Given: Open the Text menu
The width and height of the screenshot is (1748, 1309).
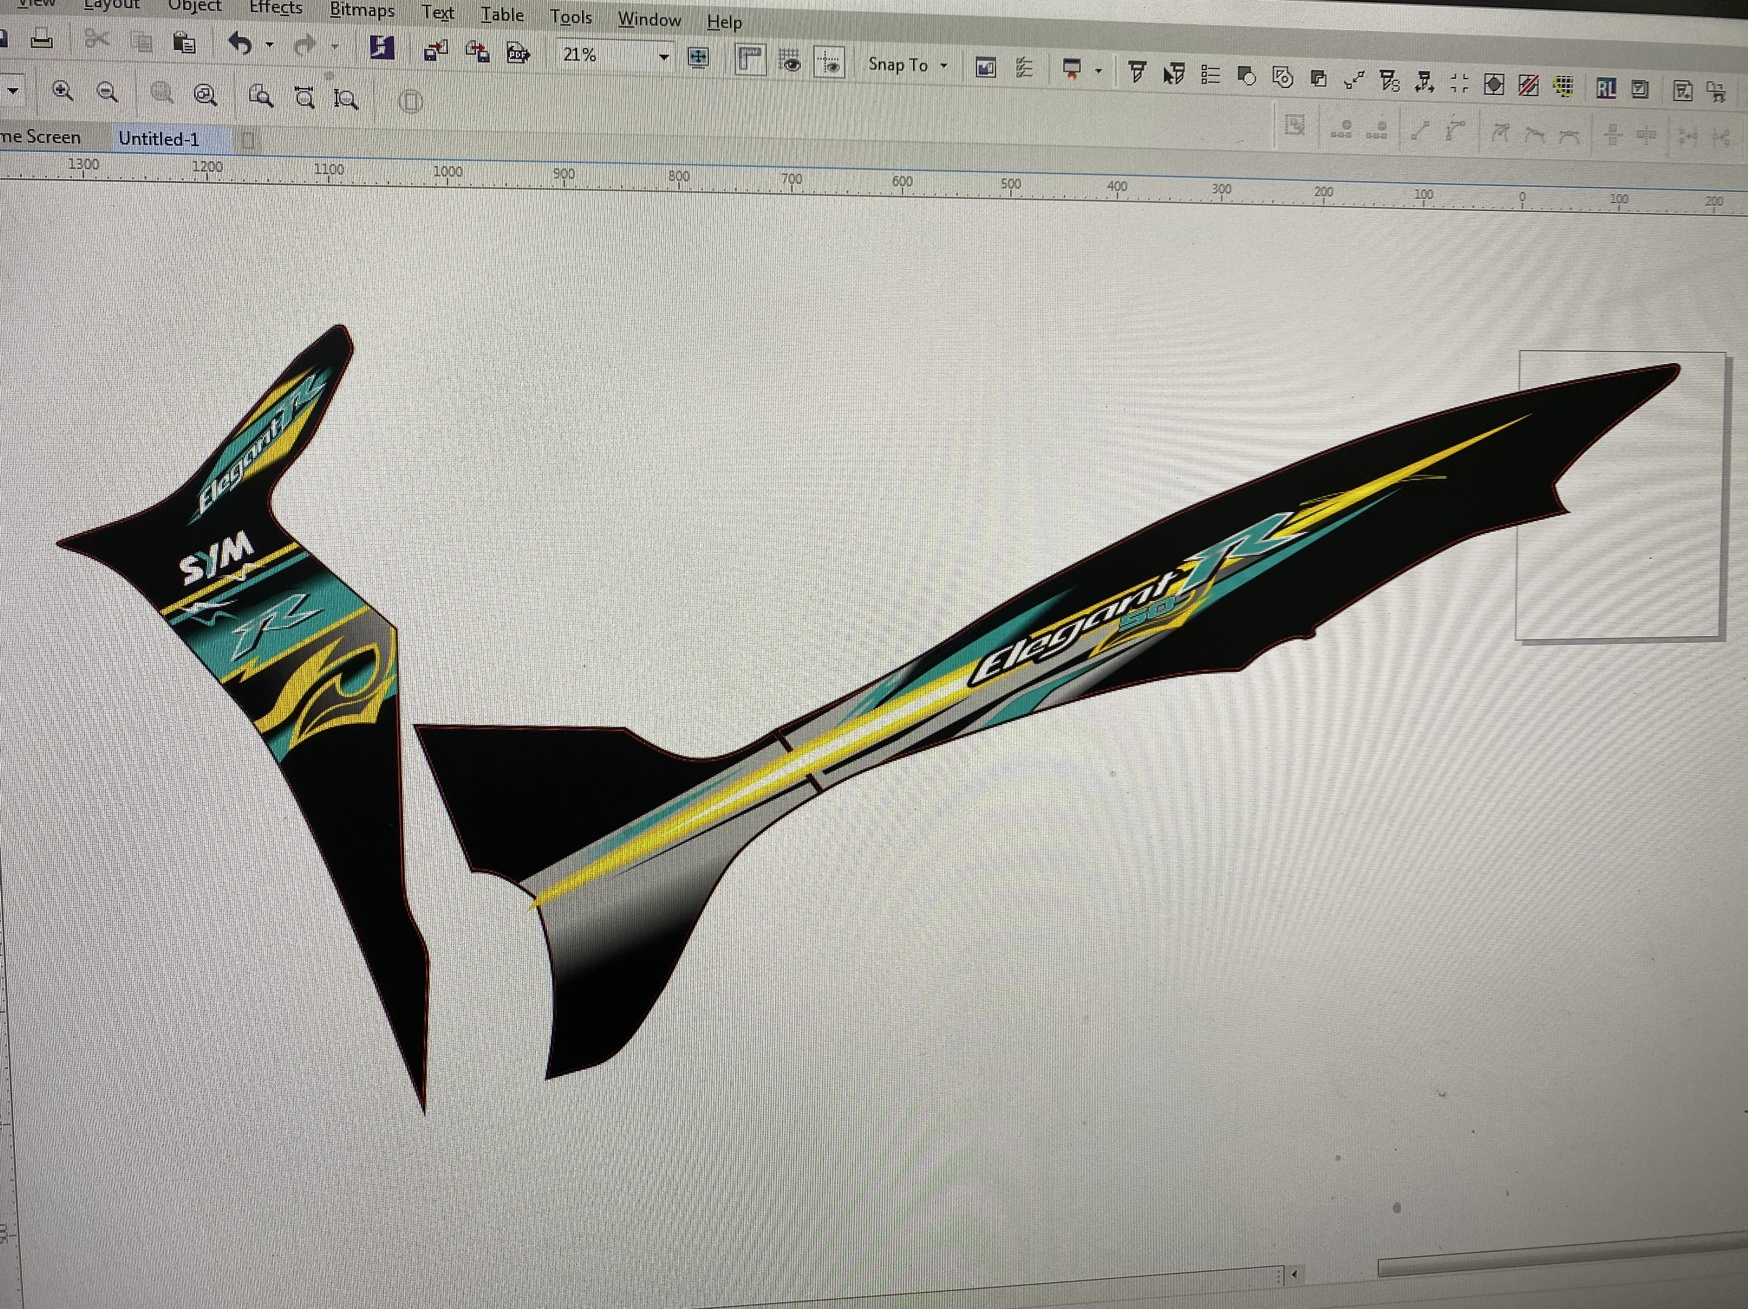Looking at the screenshot, I should [437, 12].
